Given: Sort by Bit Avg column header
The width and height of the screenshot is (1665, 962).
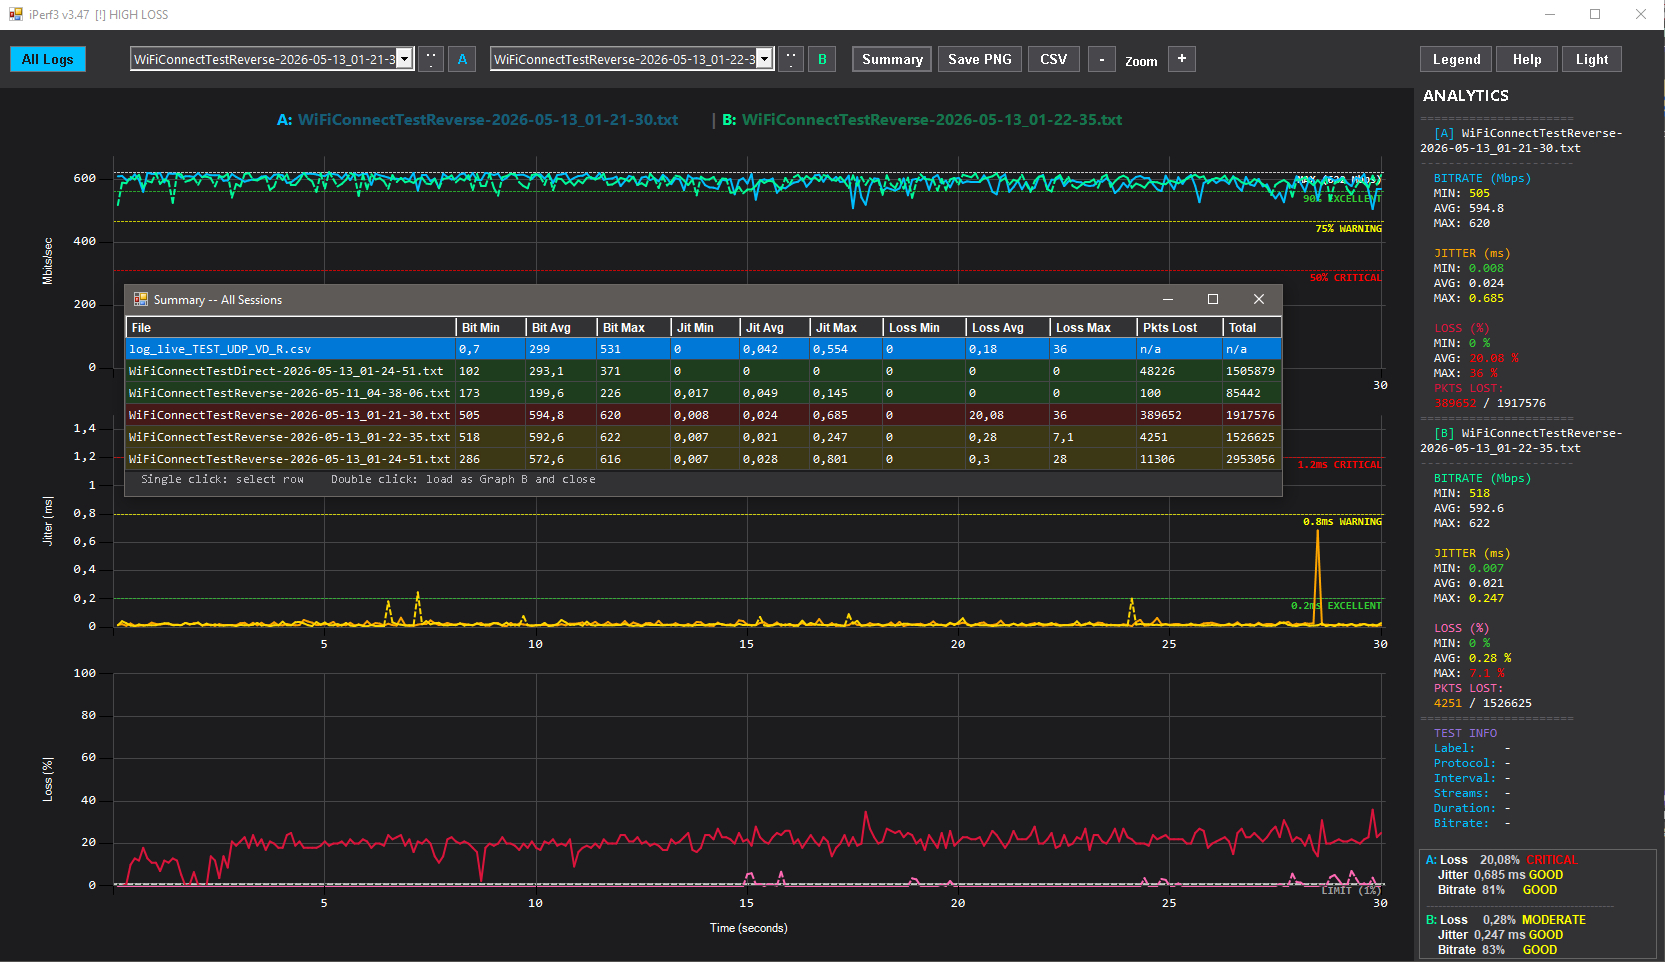Looking at the screenshot, I should tap(562, 328).
